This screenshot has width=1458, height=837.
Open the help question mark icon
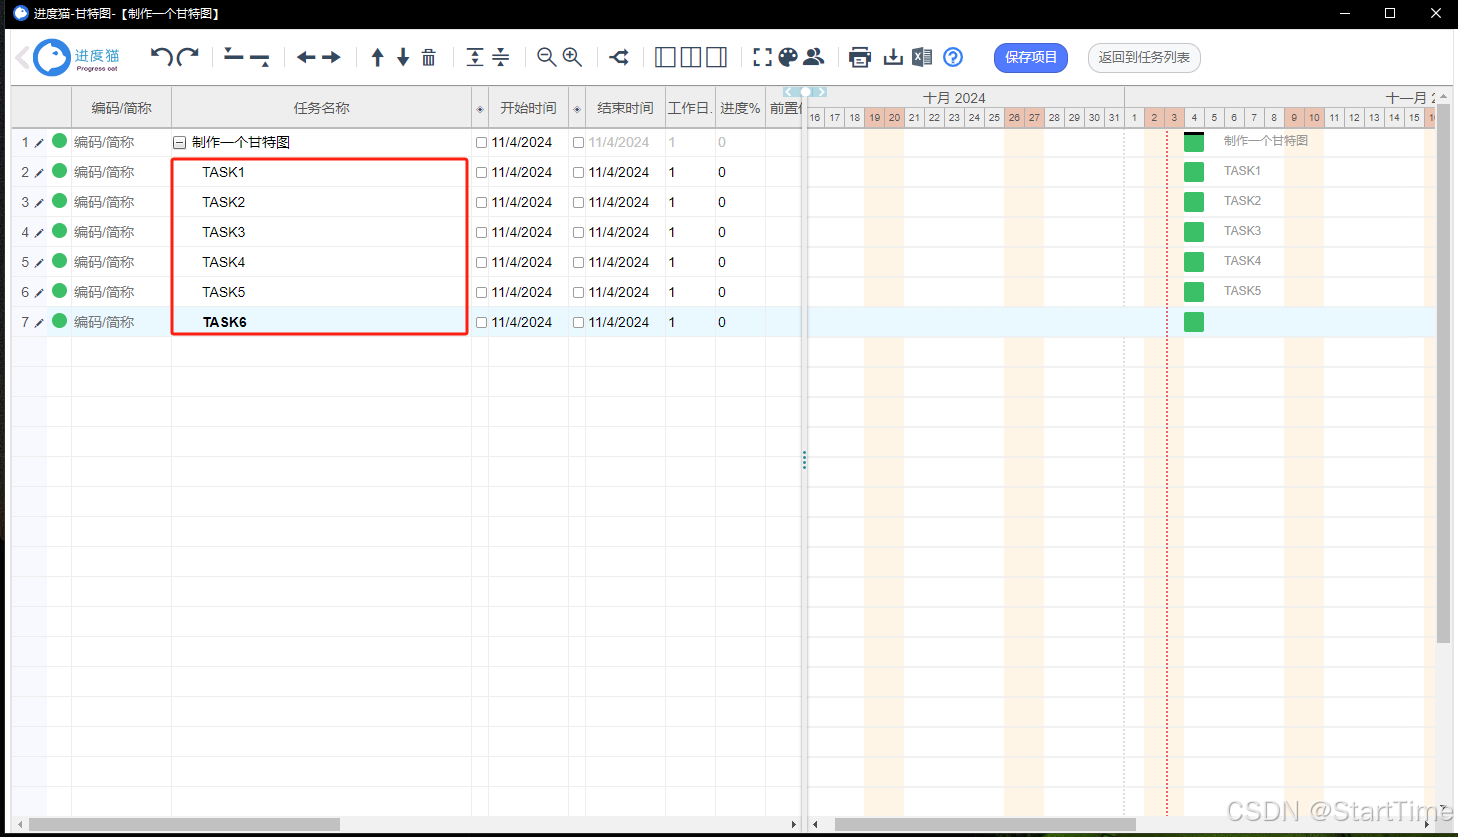pyautogui.click(x=953, y=57)
